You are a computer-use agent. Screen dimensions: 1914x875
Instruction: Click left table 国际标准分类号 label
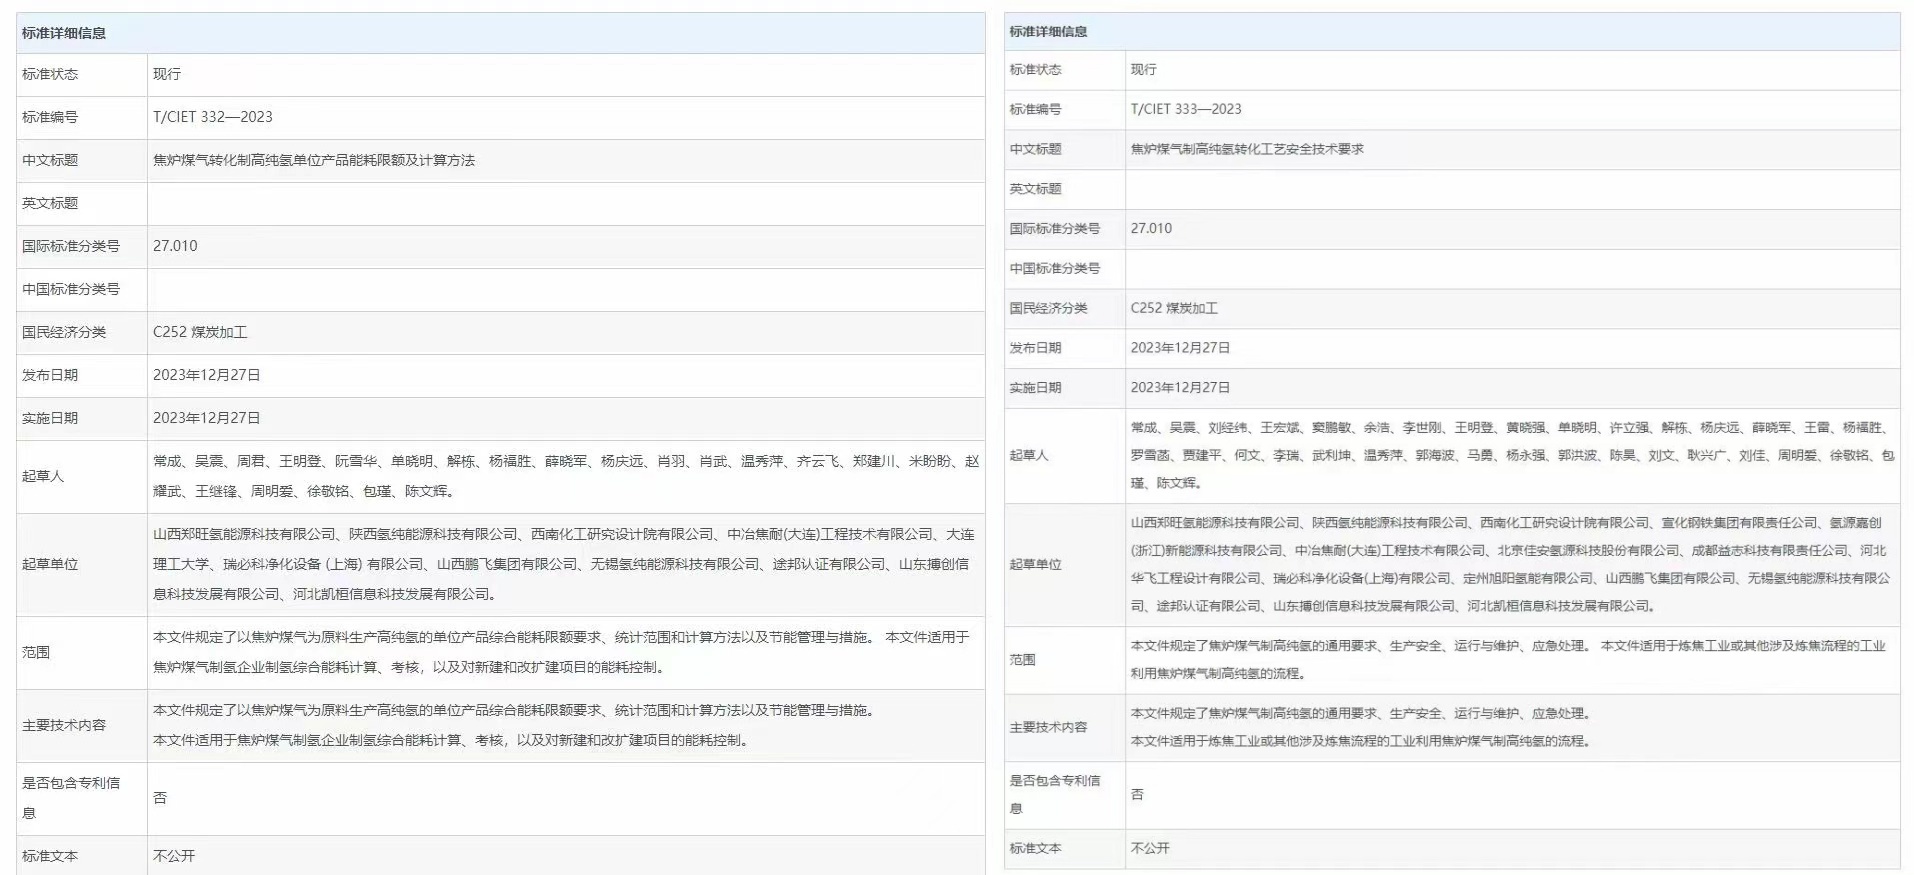coord(71,246)
